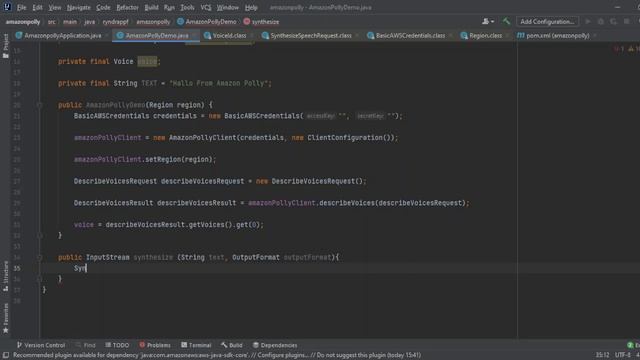Collapse synthesize method with fold marker at line 34

click(40, 257)
